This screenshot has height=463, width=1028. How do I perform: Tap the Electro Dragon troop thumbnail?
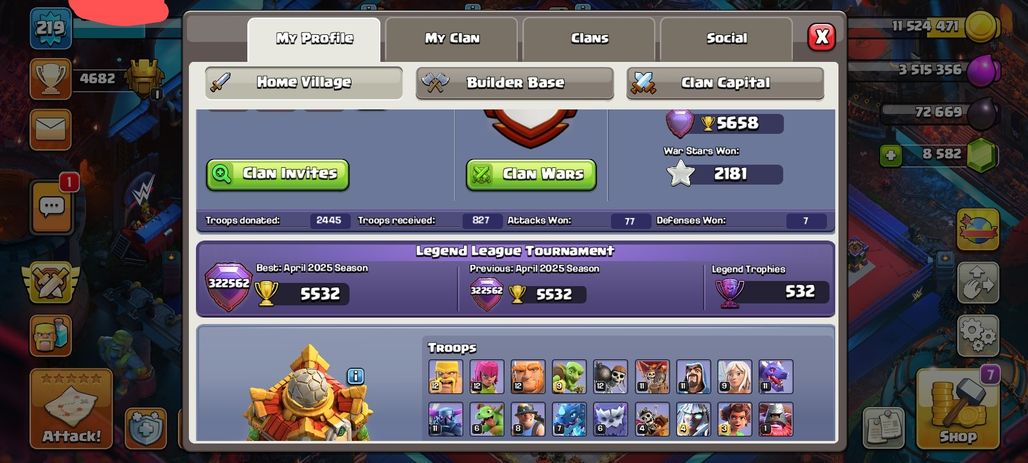click(569, 419)
